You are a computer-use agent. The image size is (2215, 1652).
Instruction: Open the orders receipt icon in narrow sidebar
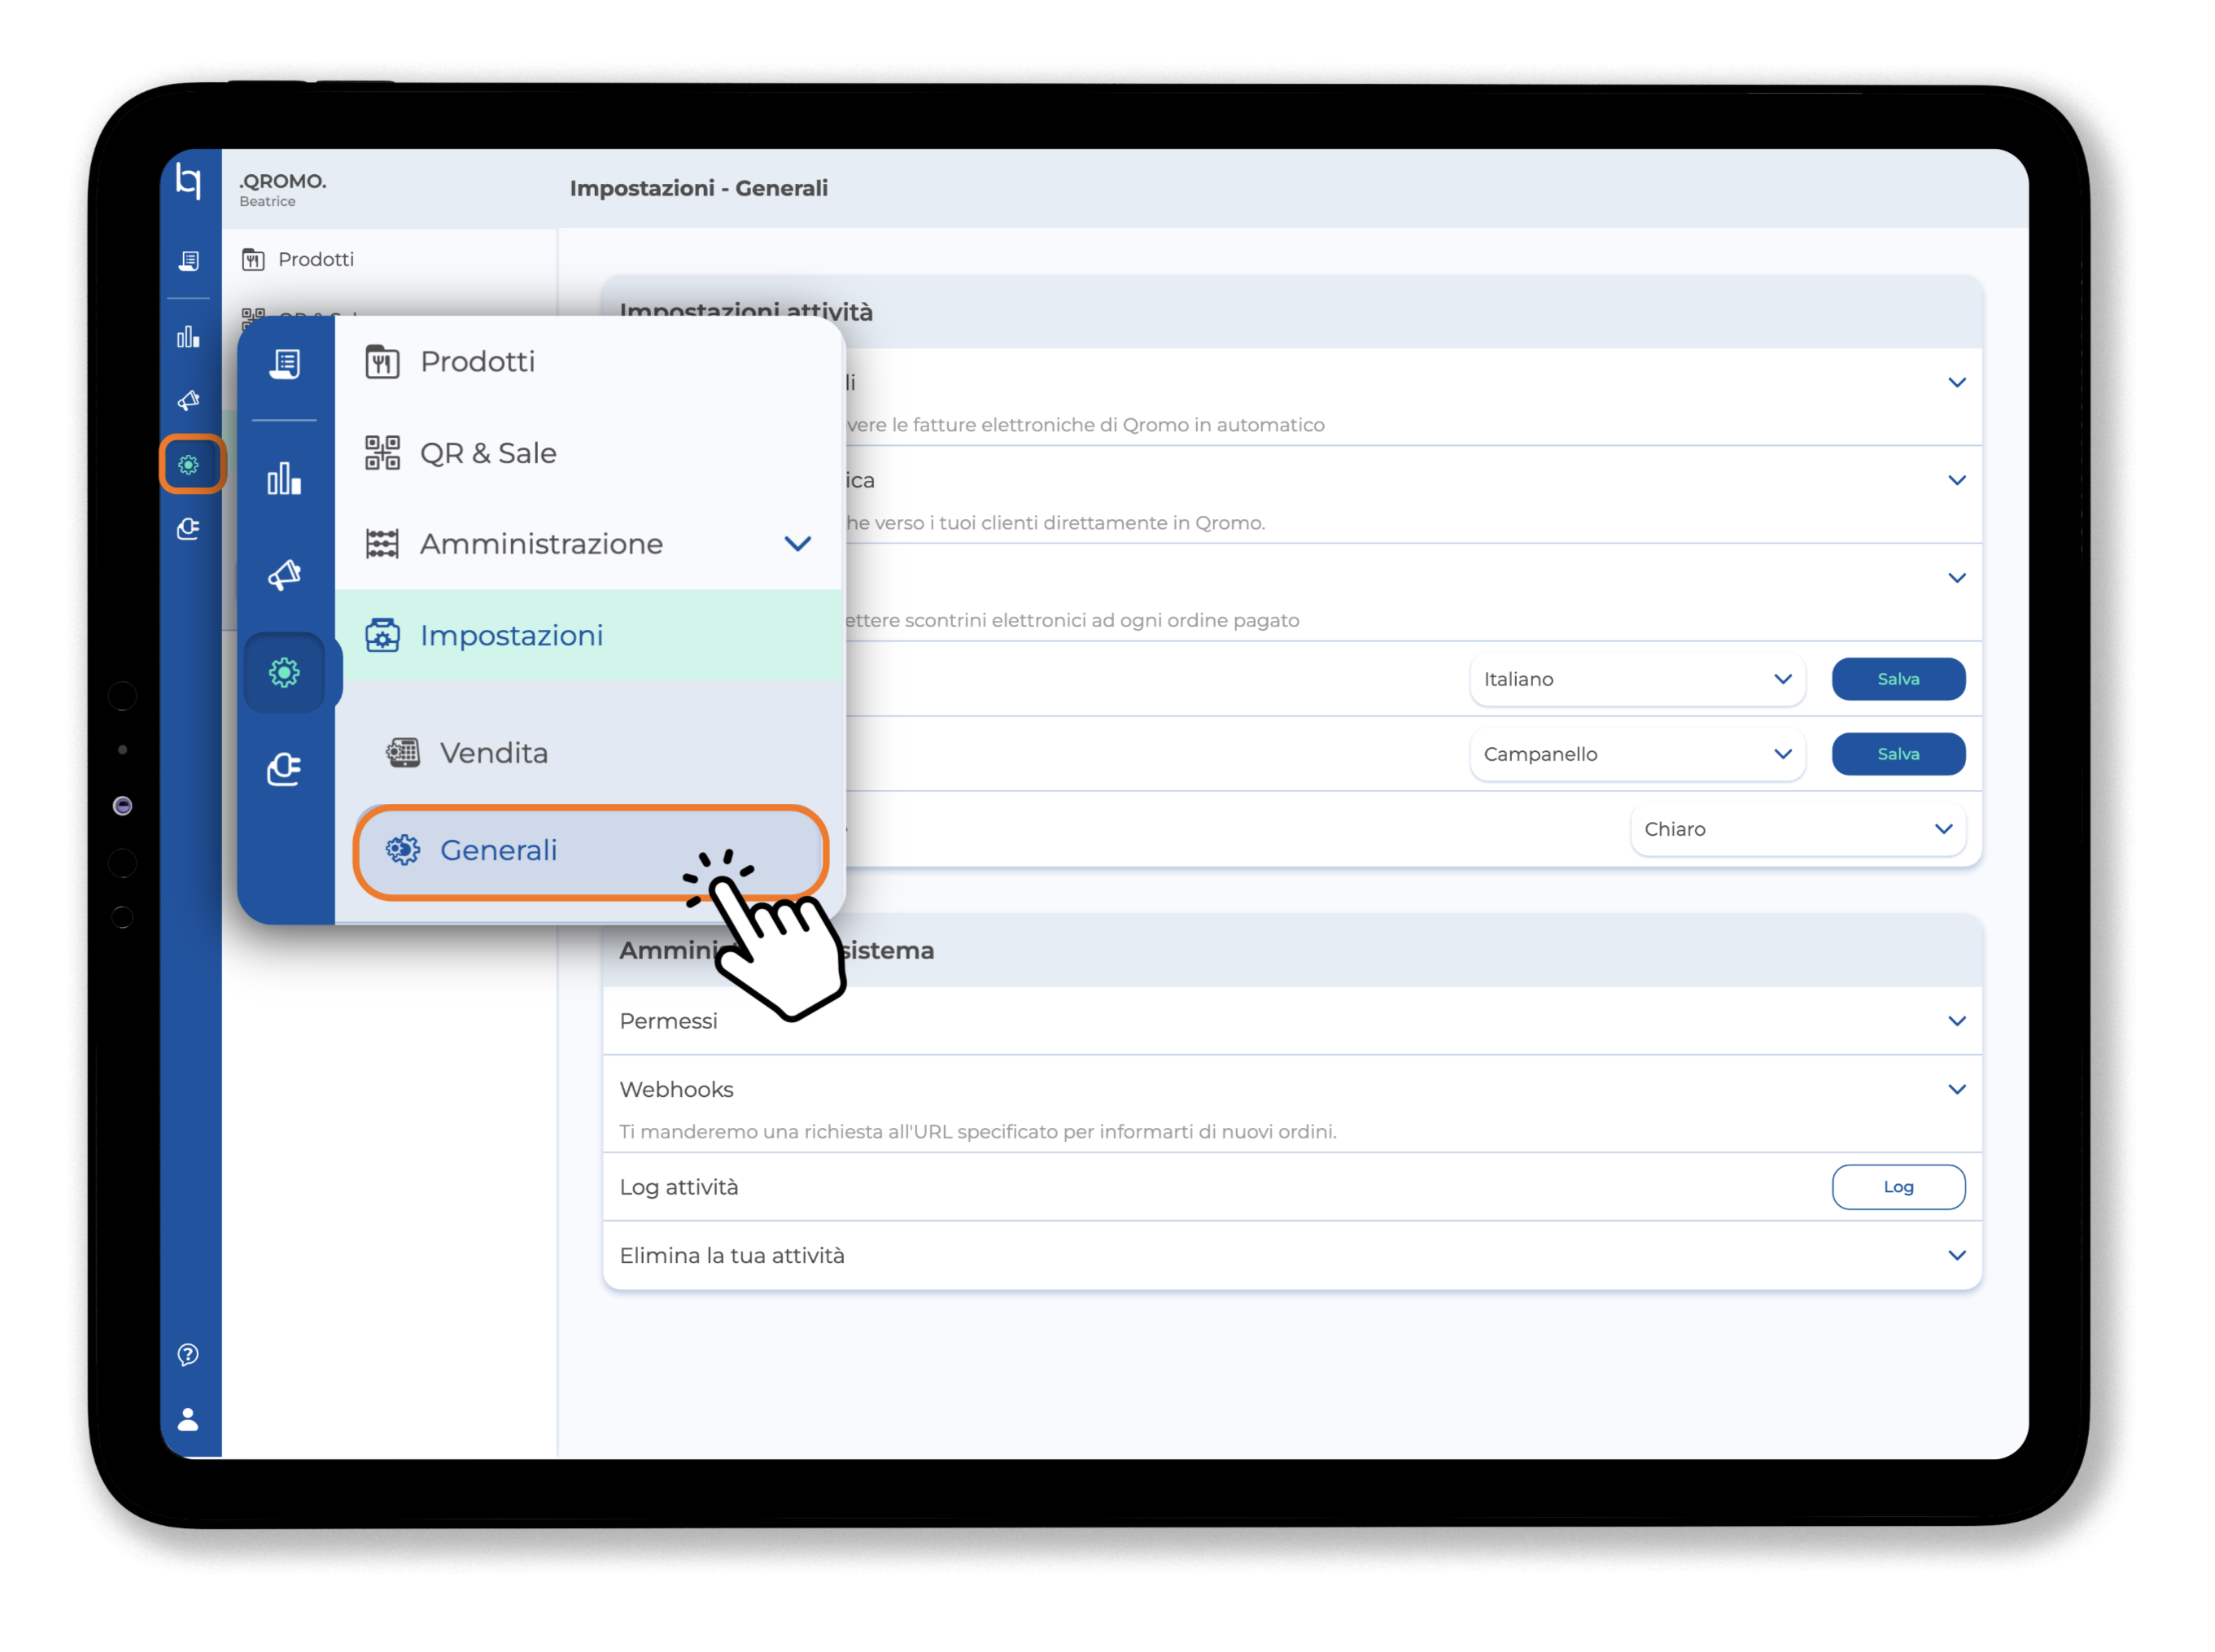click(188, 261)
